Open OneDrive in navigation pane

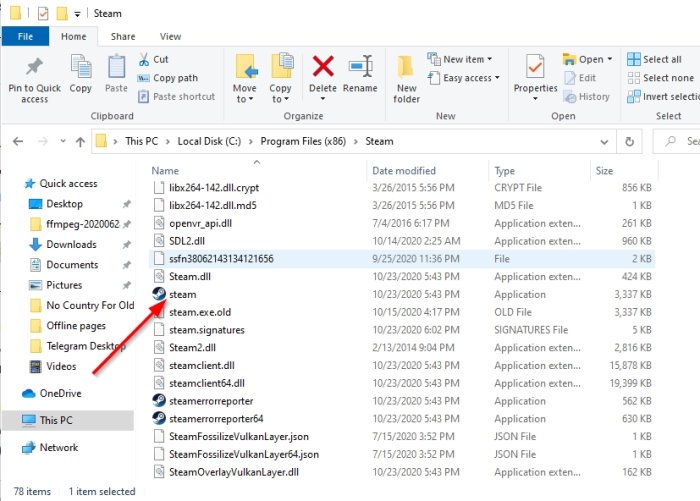click(52, 393)
